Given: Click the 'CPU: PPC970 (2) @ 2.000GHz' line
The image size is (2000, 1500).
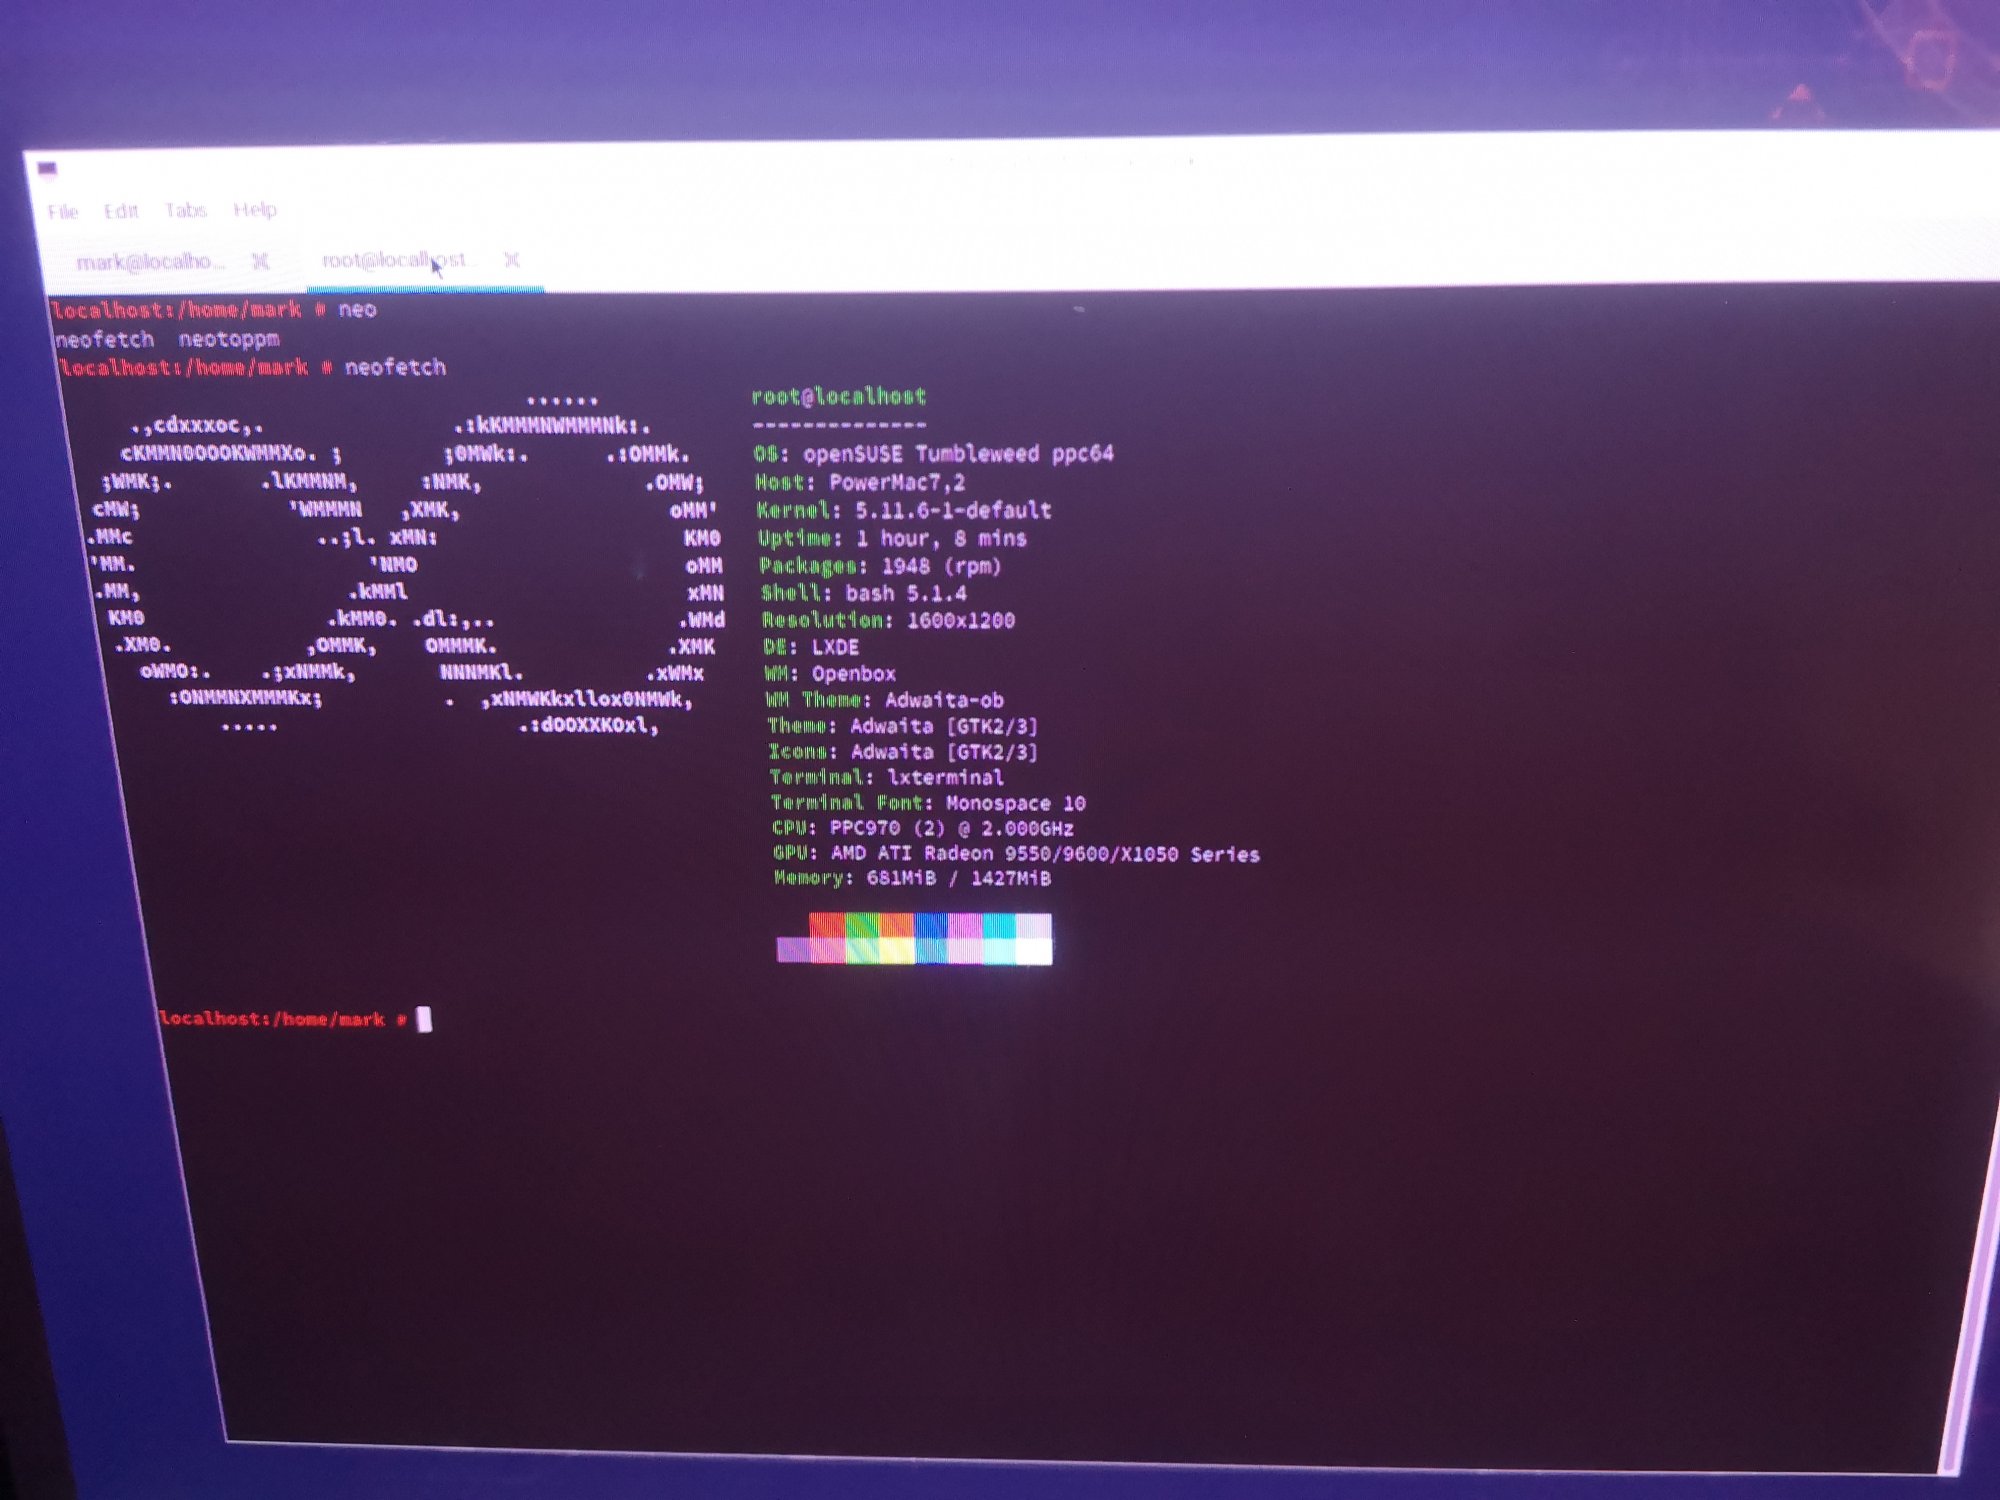Looking at the screenshot, I should pos(923,828).
